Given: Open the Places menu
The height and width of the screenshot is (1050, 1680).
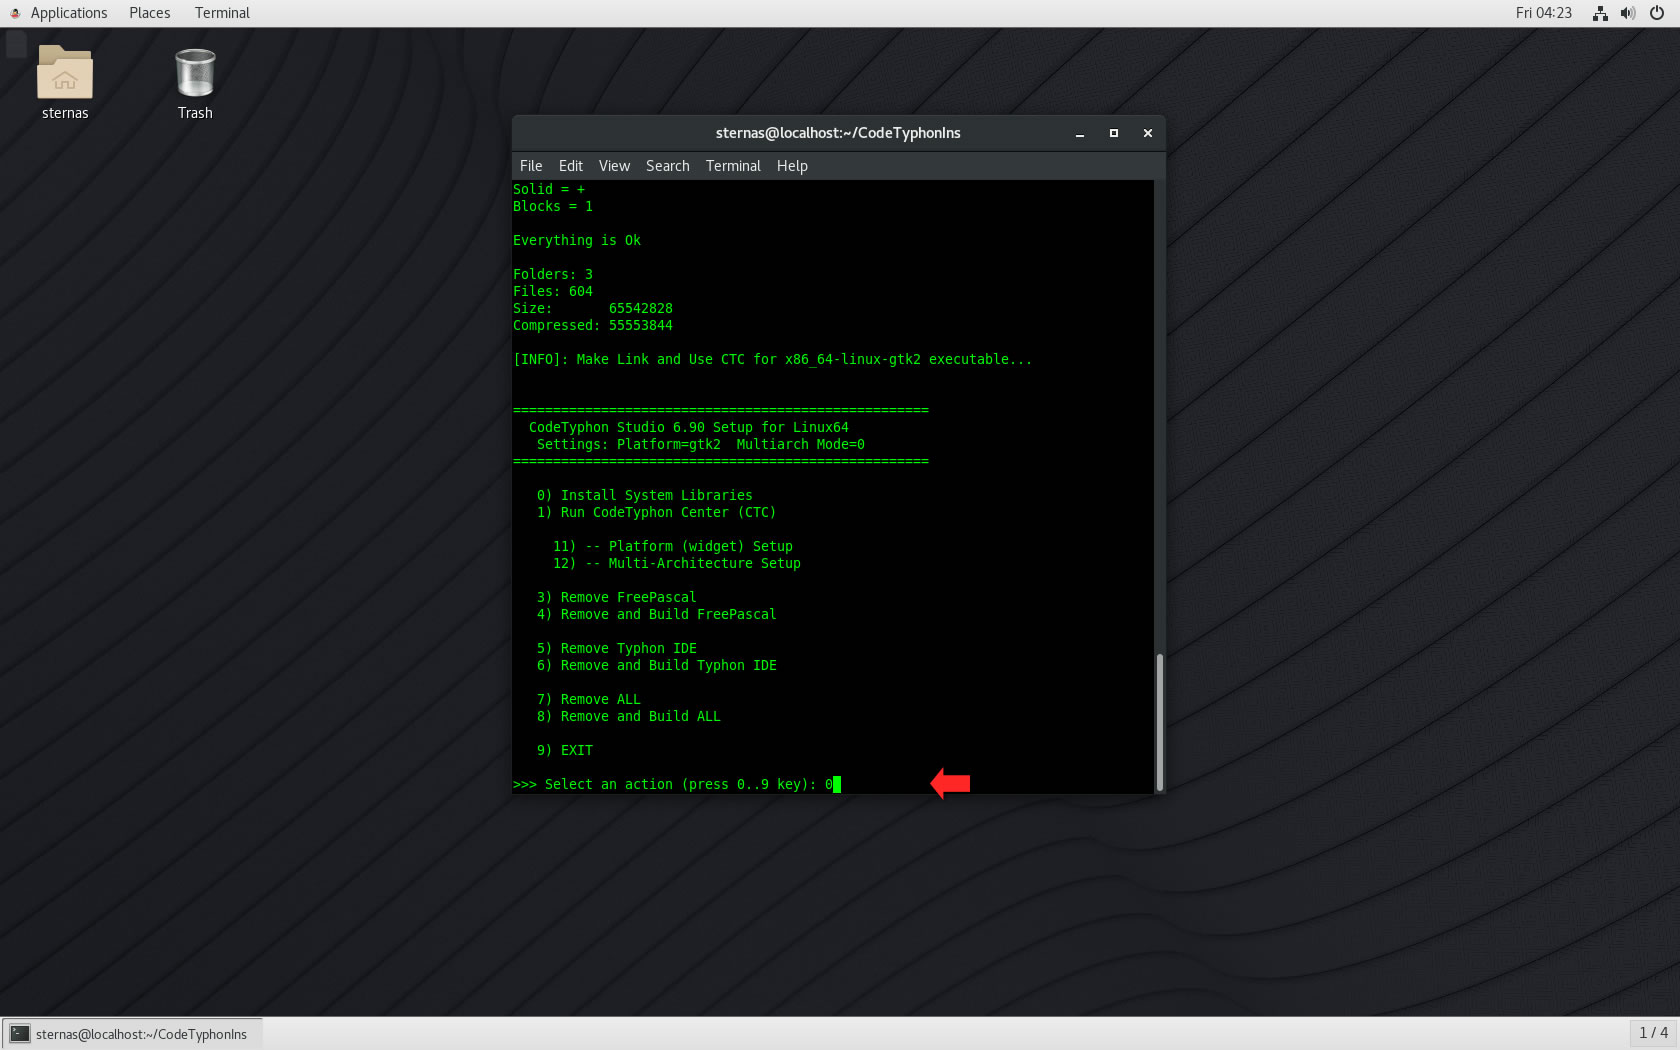Looking at the screenshot, I should pyautogui.click(x=149, y=13).
